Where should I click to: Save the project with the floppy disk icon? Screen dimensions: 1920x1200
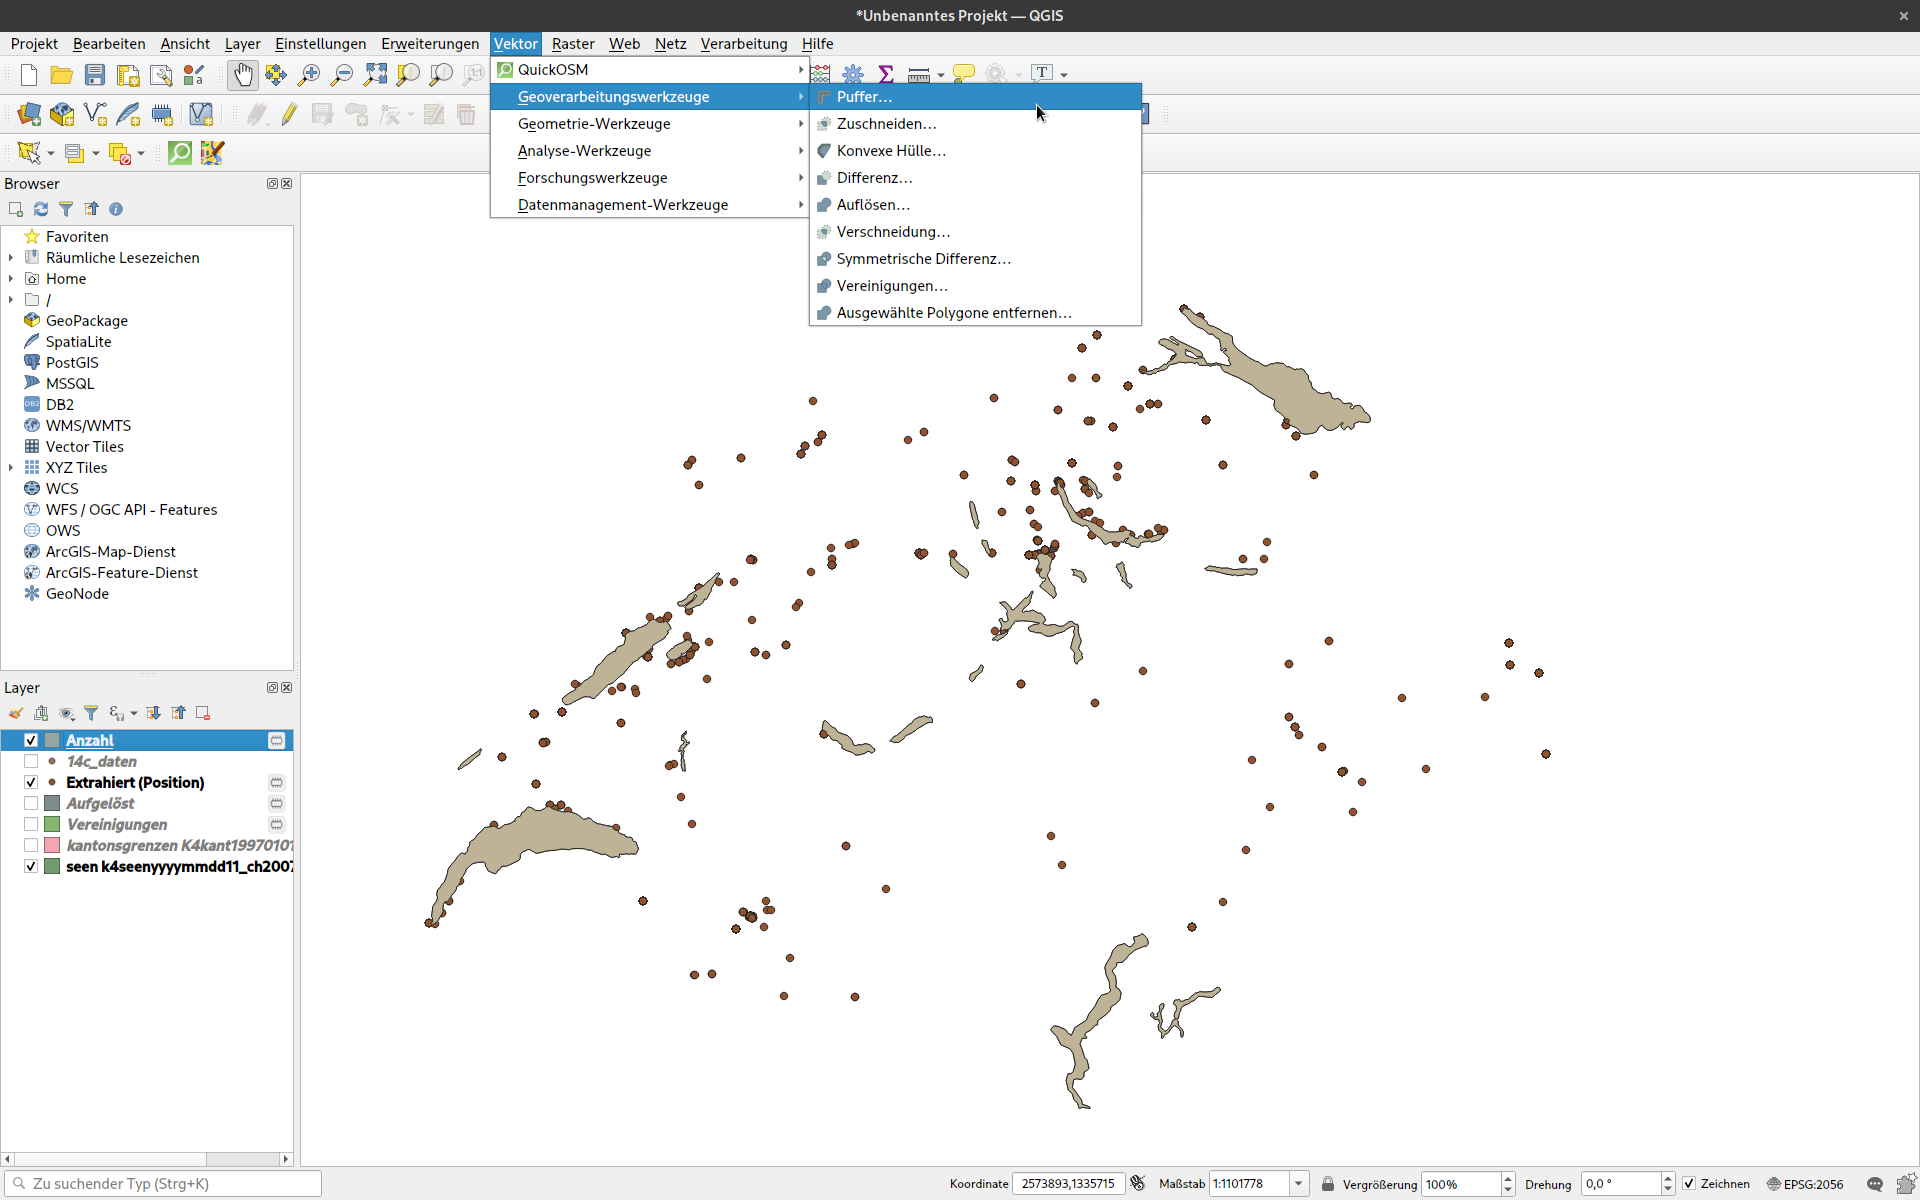[95, 75]
